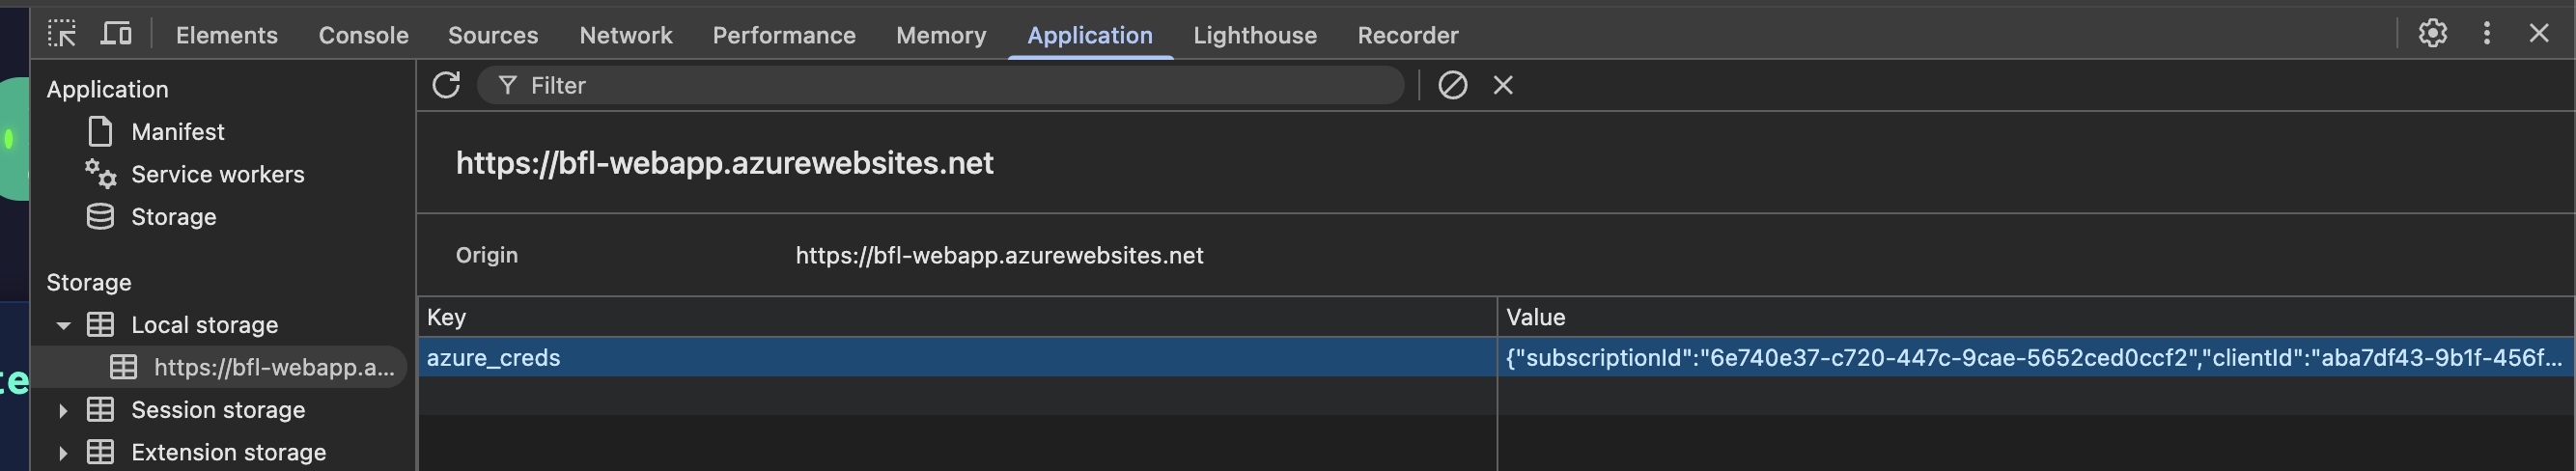Refresh the storage table

pyautogui.click(x=446, y=85)
